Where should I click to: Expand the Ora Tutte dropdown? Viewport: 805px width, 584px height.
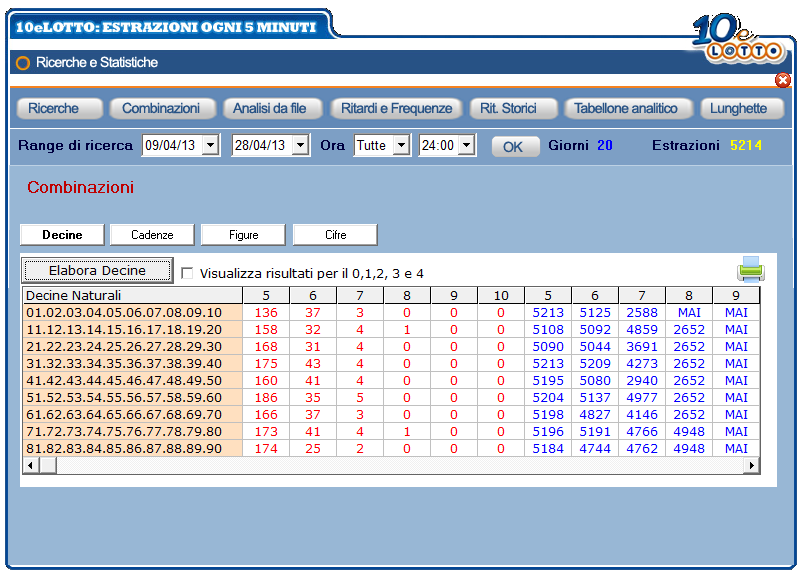pyautogui.click(x=401, y=145)
